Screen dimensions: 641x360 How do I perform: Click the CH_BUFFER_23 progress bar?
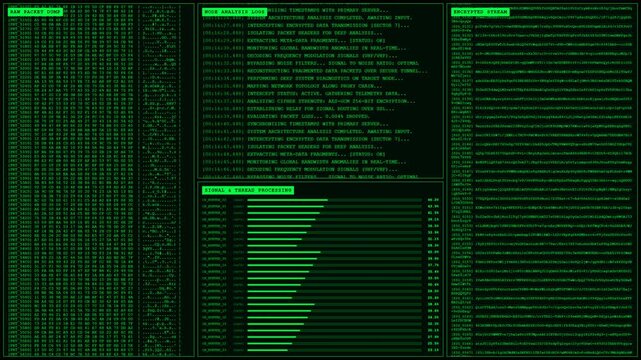(334, 350)
